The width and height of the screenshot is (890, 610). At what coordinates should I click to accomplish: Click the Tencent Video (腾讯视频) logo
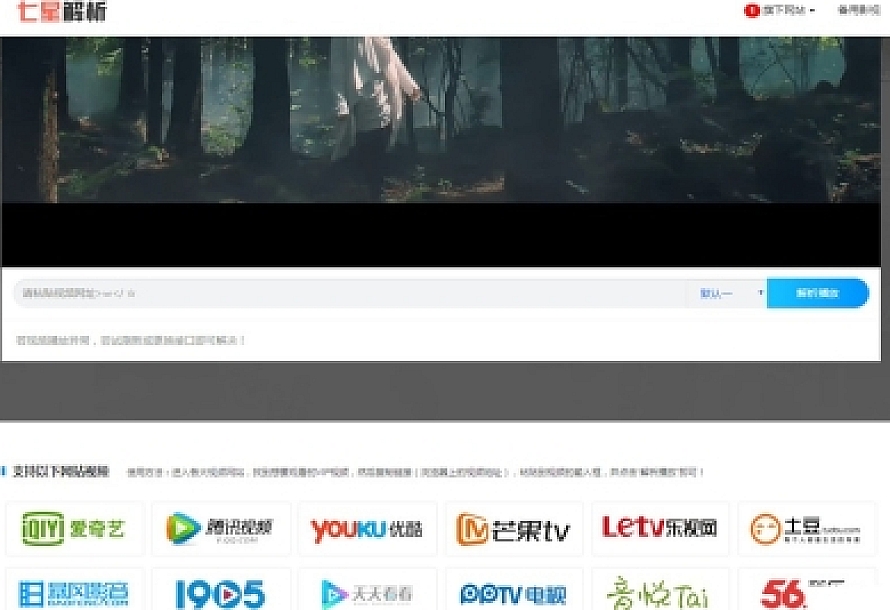[221, 529]
